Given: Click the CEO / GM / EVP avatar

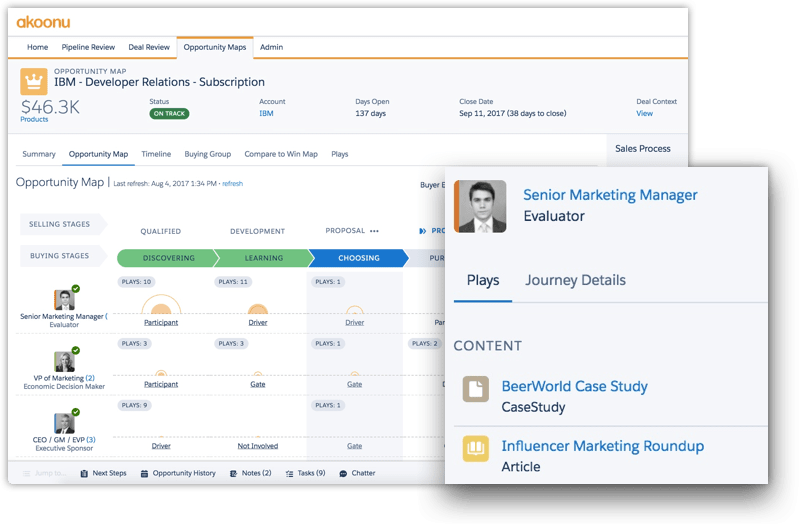Looking at the screenshot, I should (64, 424).
